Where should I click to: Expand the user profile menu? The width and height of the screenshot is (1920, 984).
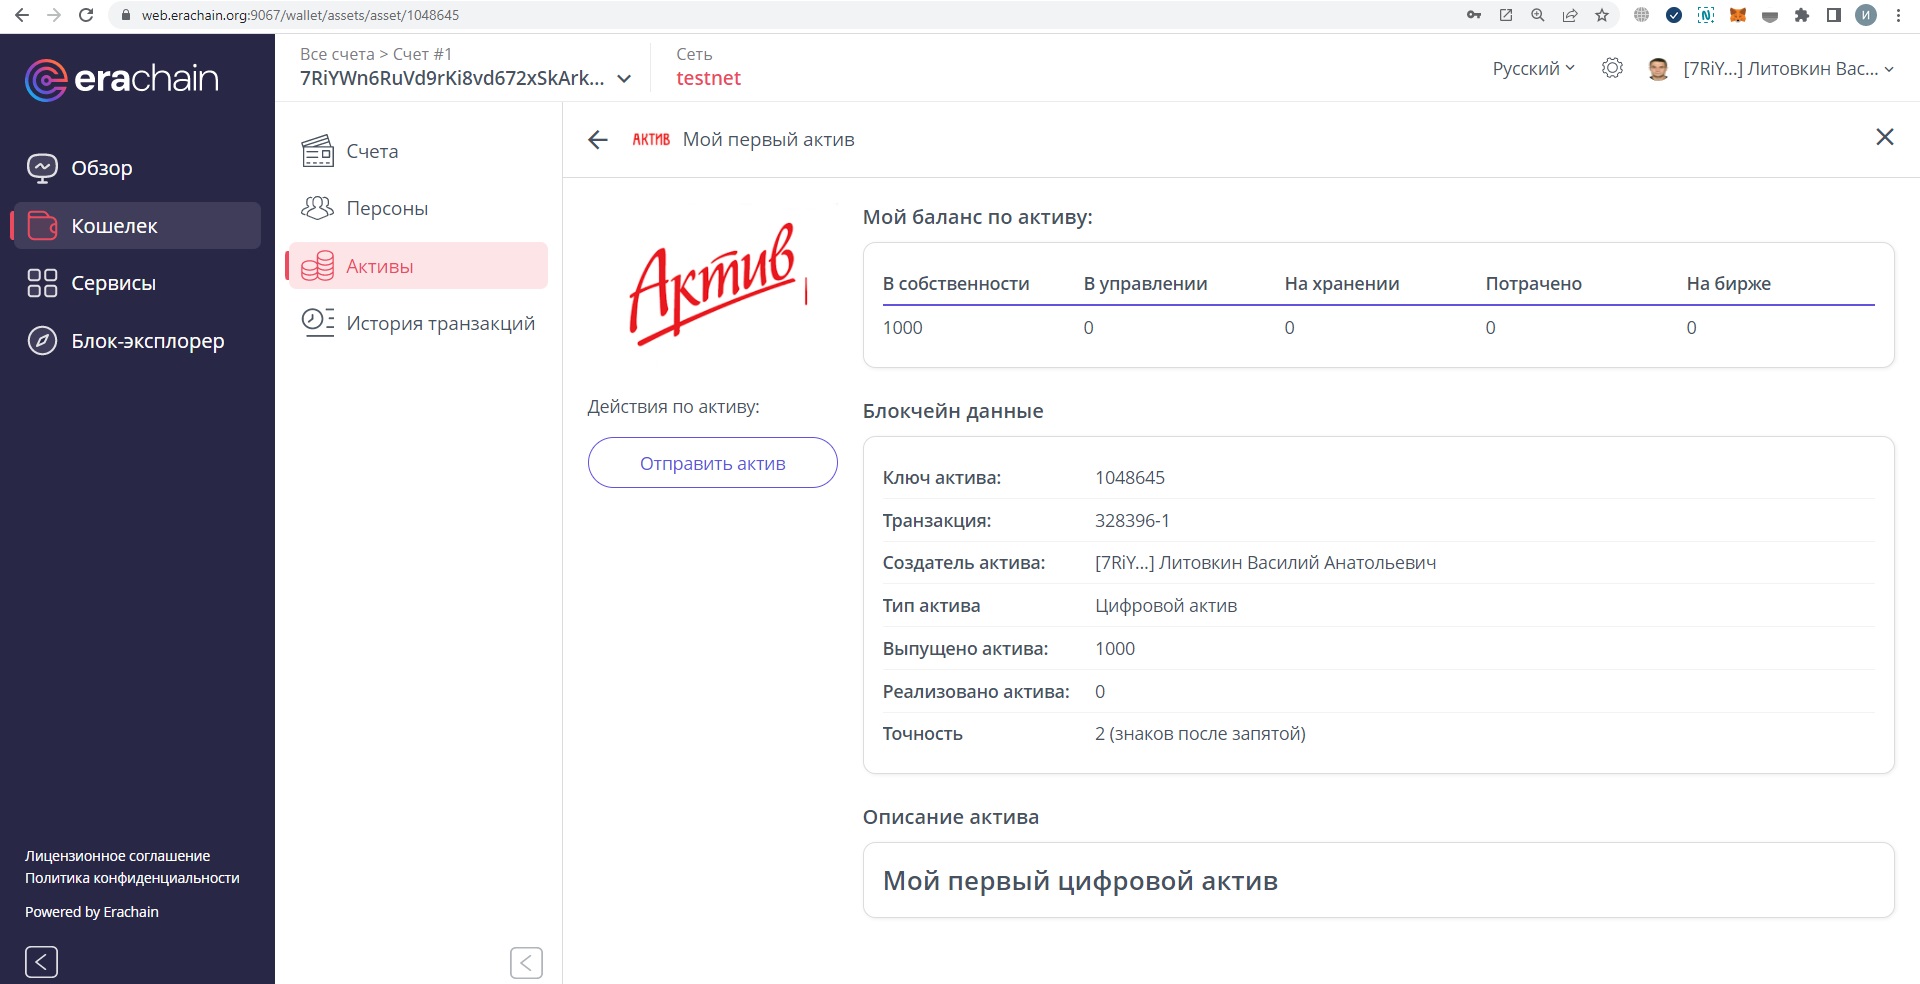(x=1888, y=69)
